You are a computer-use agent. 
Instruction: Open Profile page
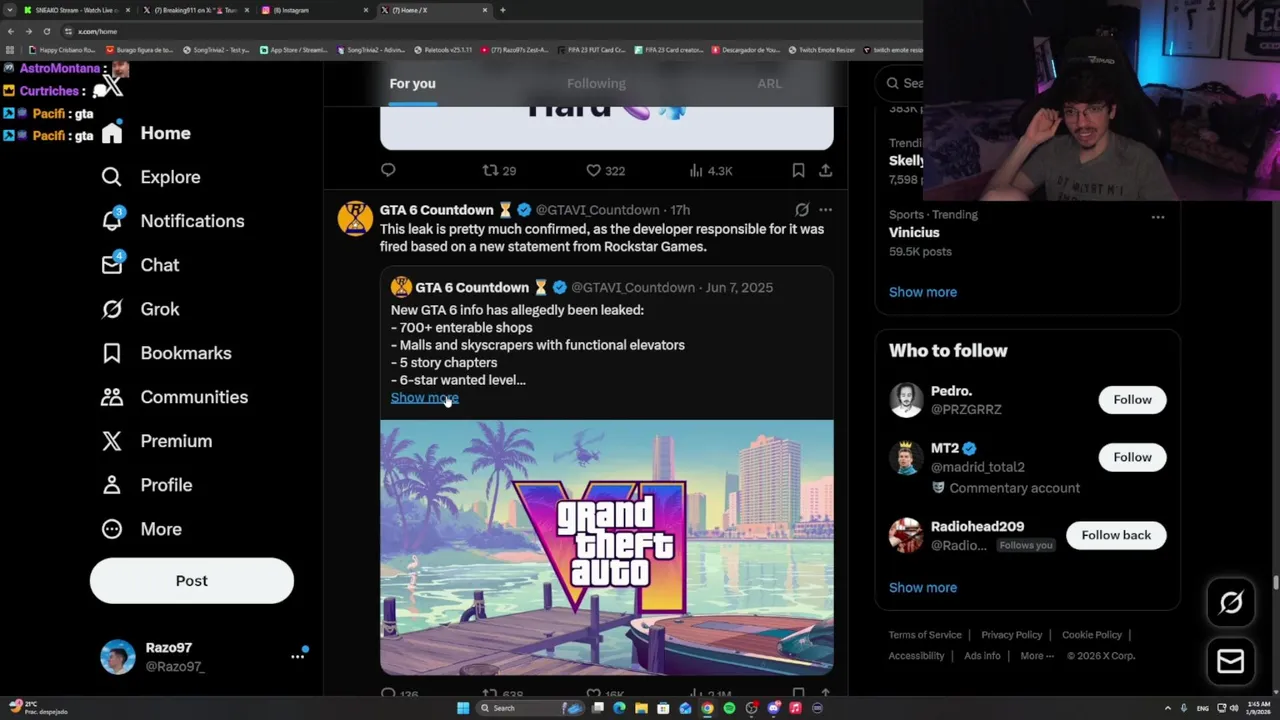146,485
